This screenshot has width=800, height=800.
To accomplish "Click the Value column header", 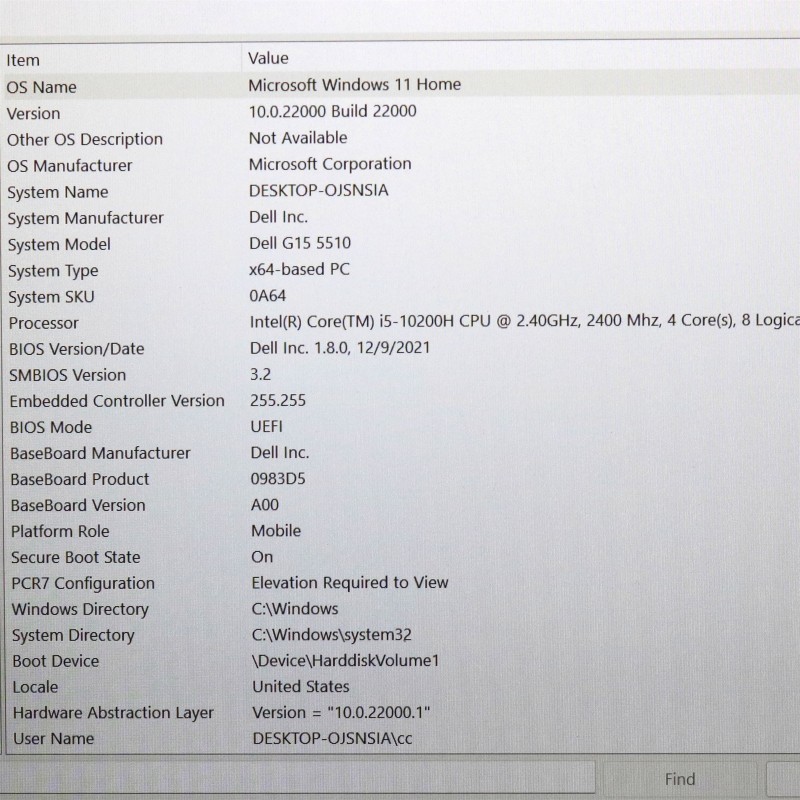I will (268, 59).
